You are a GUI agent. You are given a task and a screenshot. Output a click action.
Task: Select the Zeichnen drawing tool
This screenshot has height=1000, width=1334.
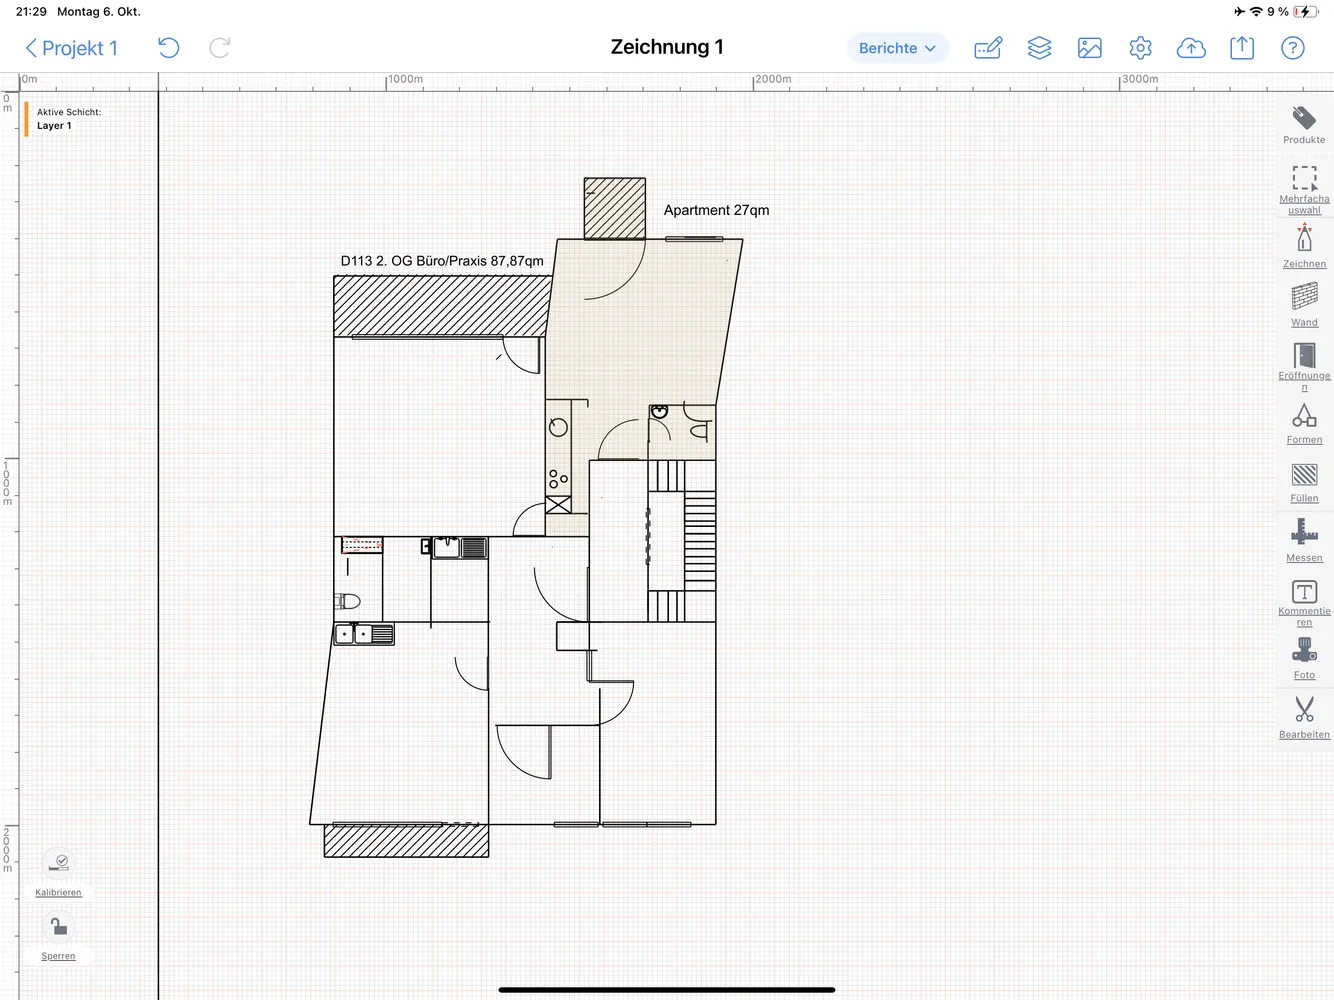pos(1304,247)
